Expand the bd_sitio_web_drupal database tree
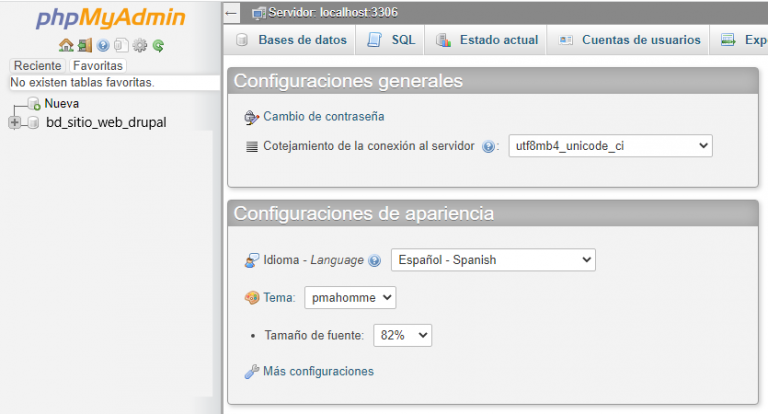 click(15, 123)
